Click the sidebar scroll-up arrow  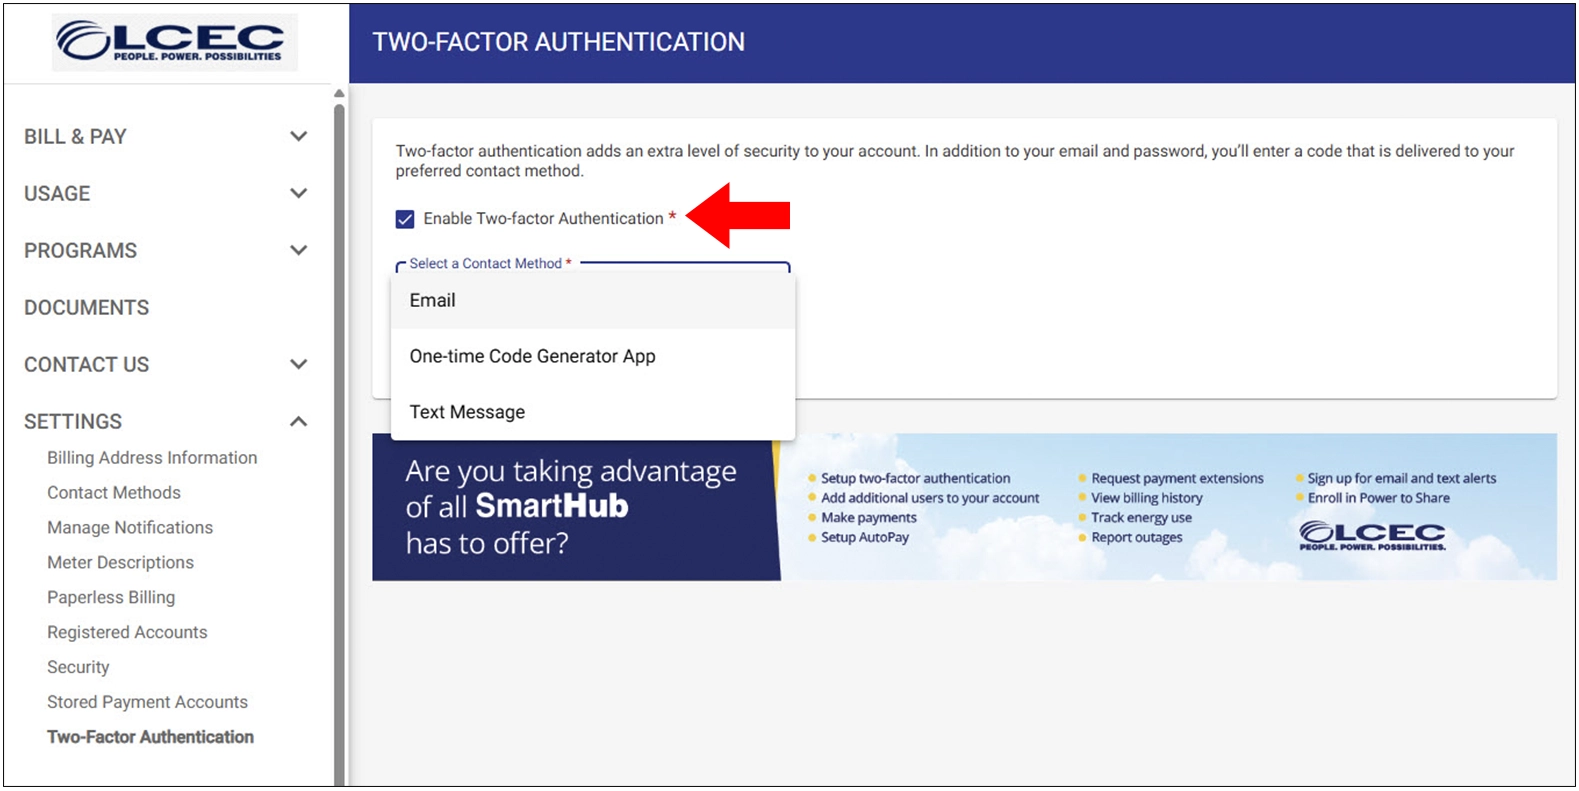coord(339,94)
